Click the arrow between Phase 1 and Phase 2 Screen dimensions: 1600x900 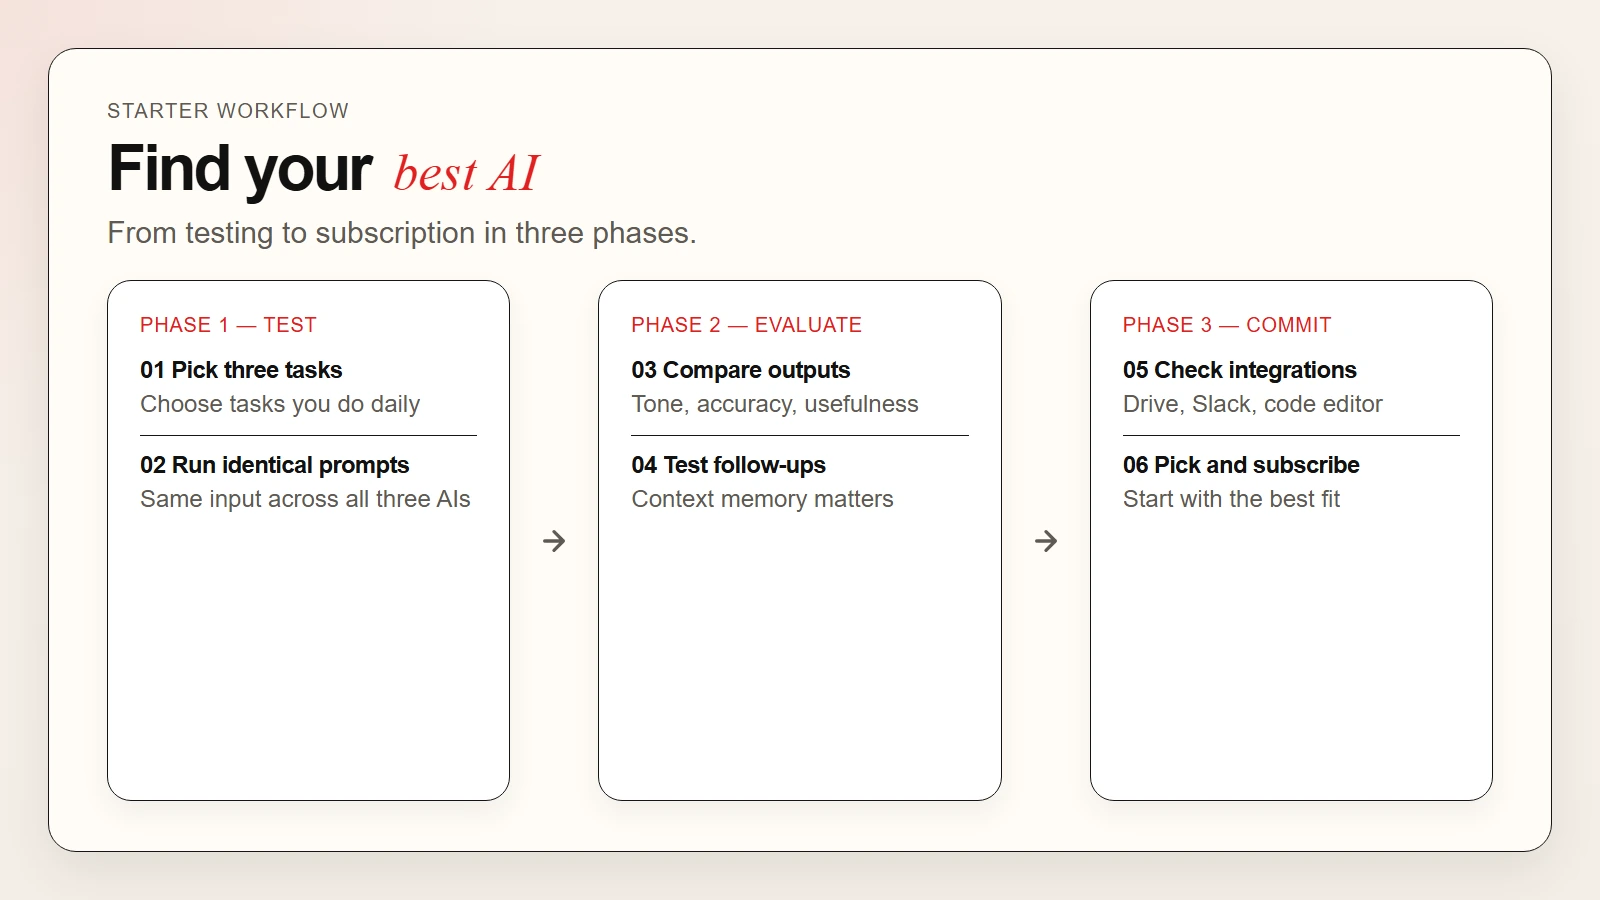[x=554, y=541]
